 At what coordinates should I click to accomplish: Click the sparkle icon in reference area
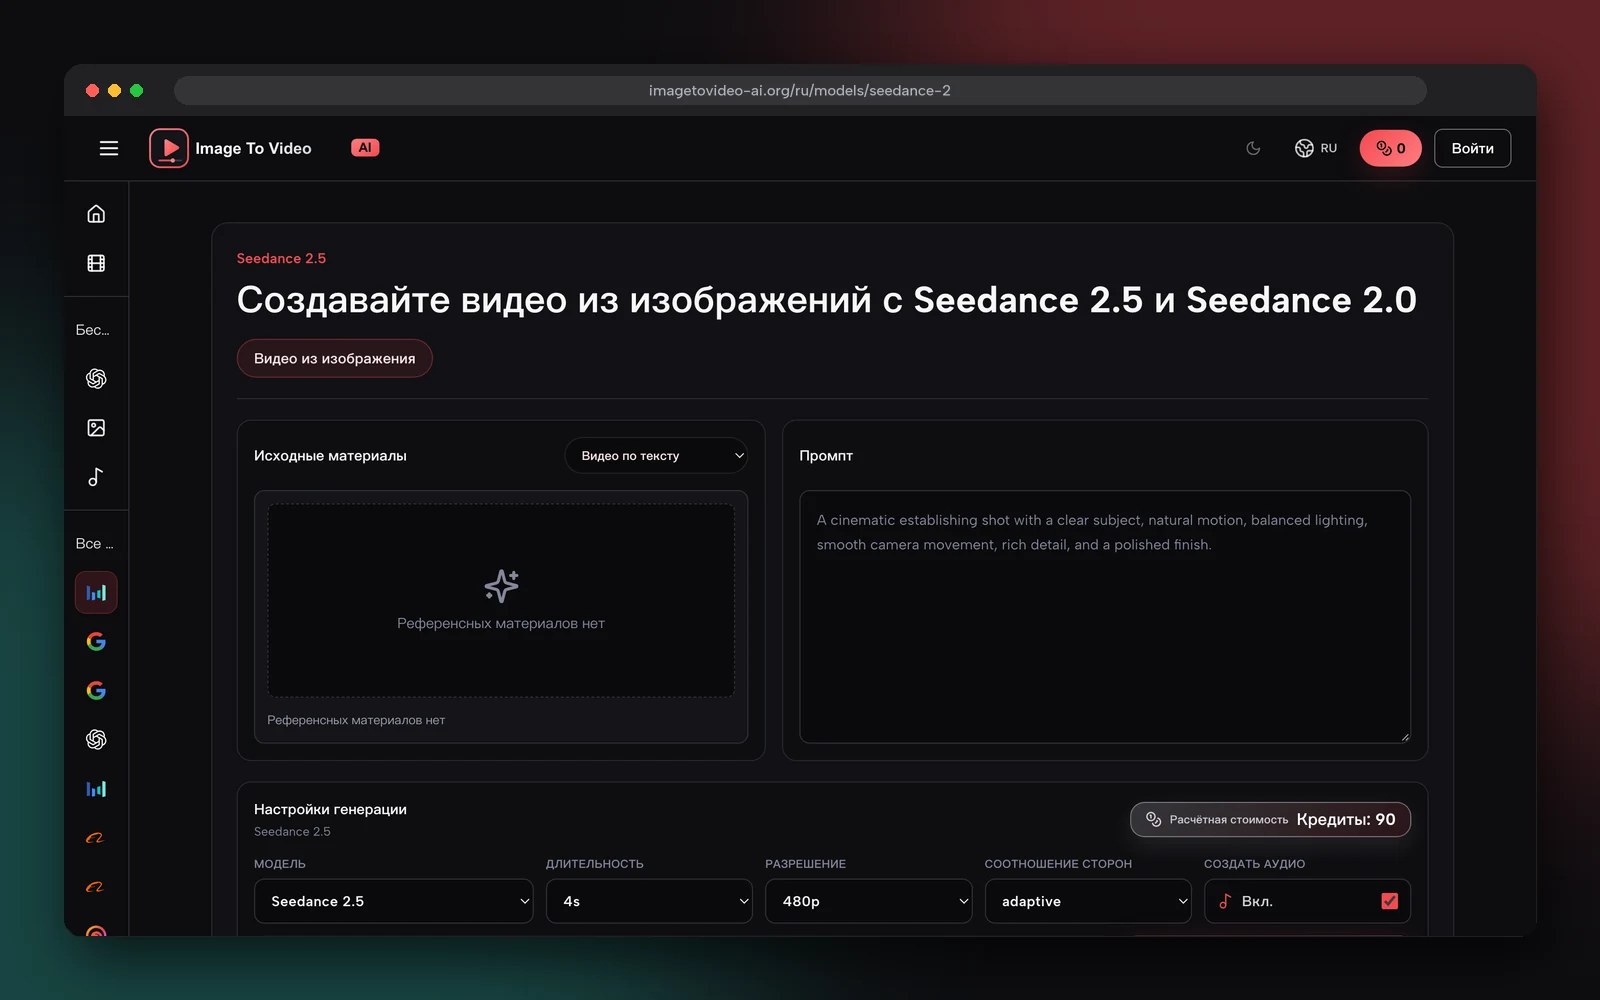(x=501, y=586)
